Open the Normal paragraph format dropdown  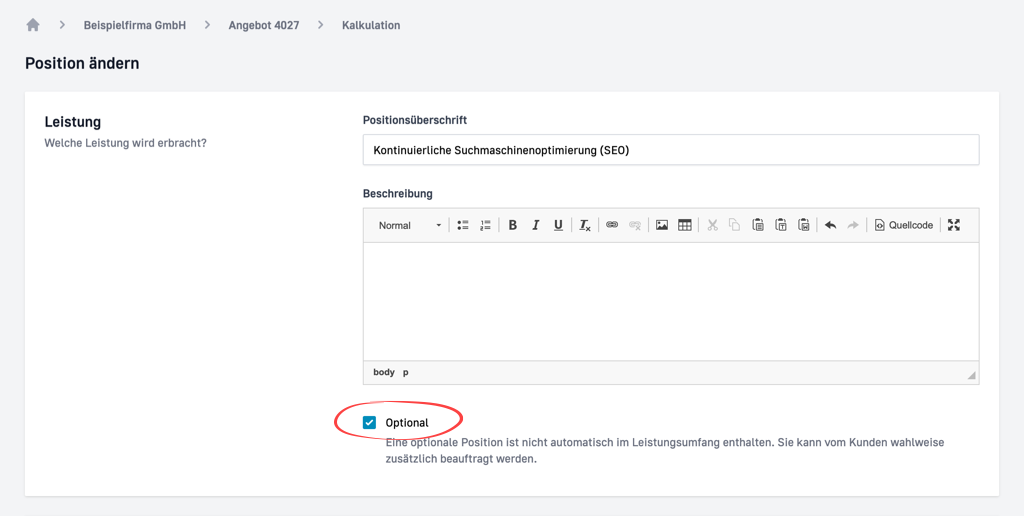[x=409, y=226]
